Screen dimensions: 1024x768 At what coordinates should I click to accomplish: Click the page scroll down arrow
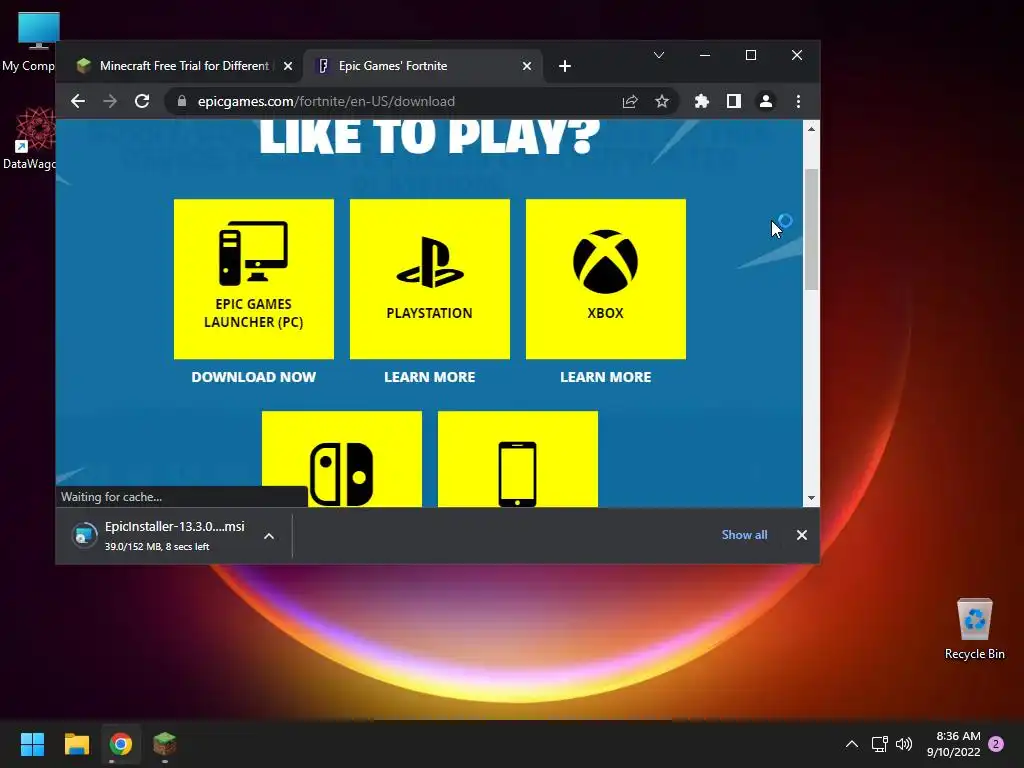click(x=811, y=498)
